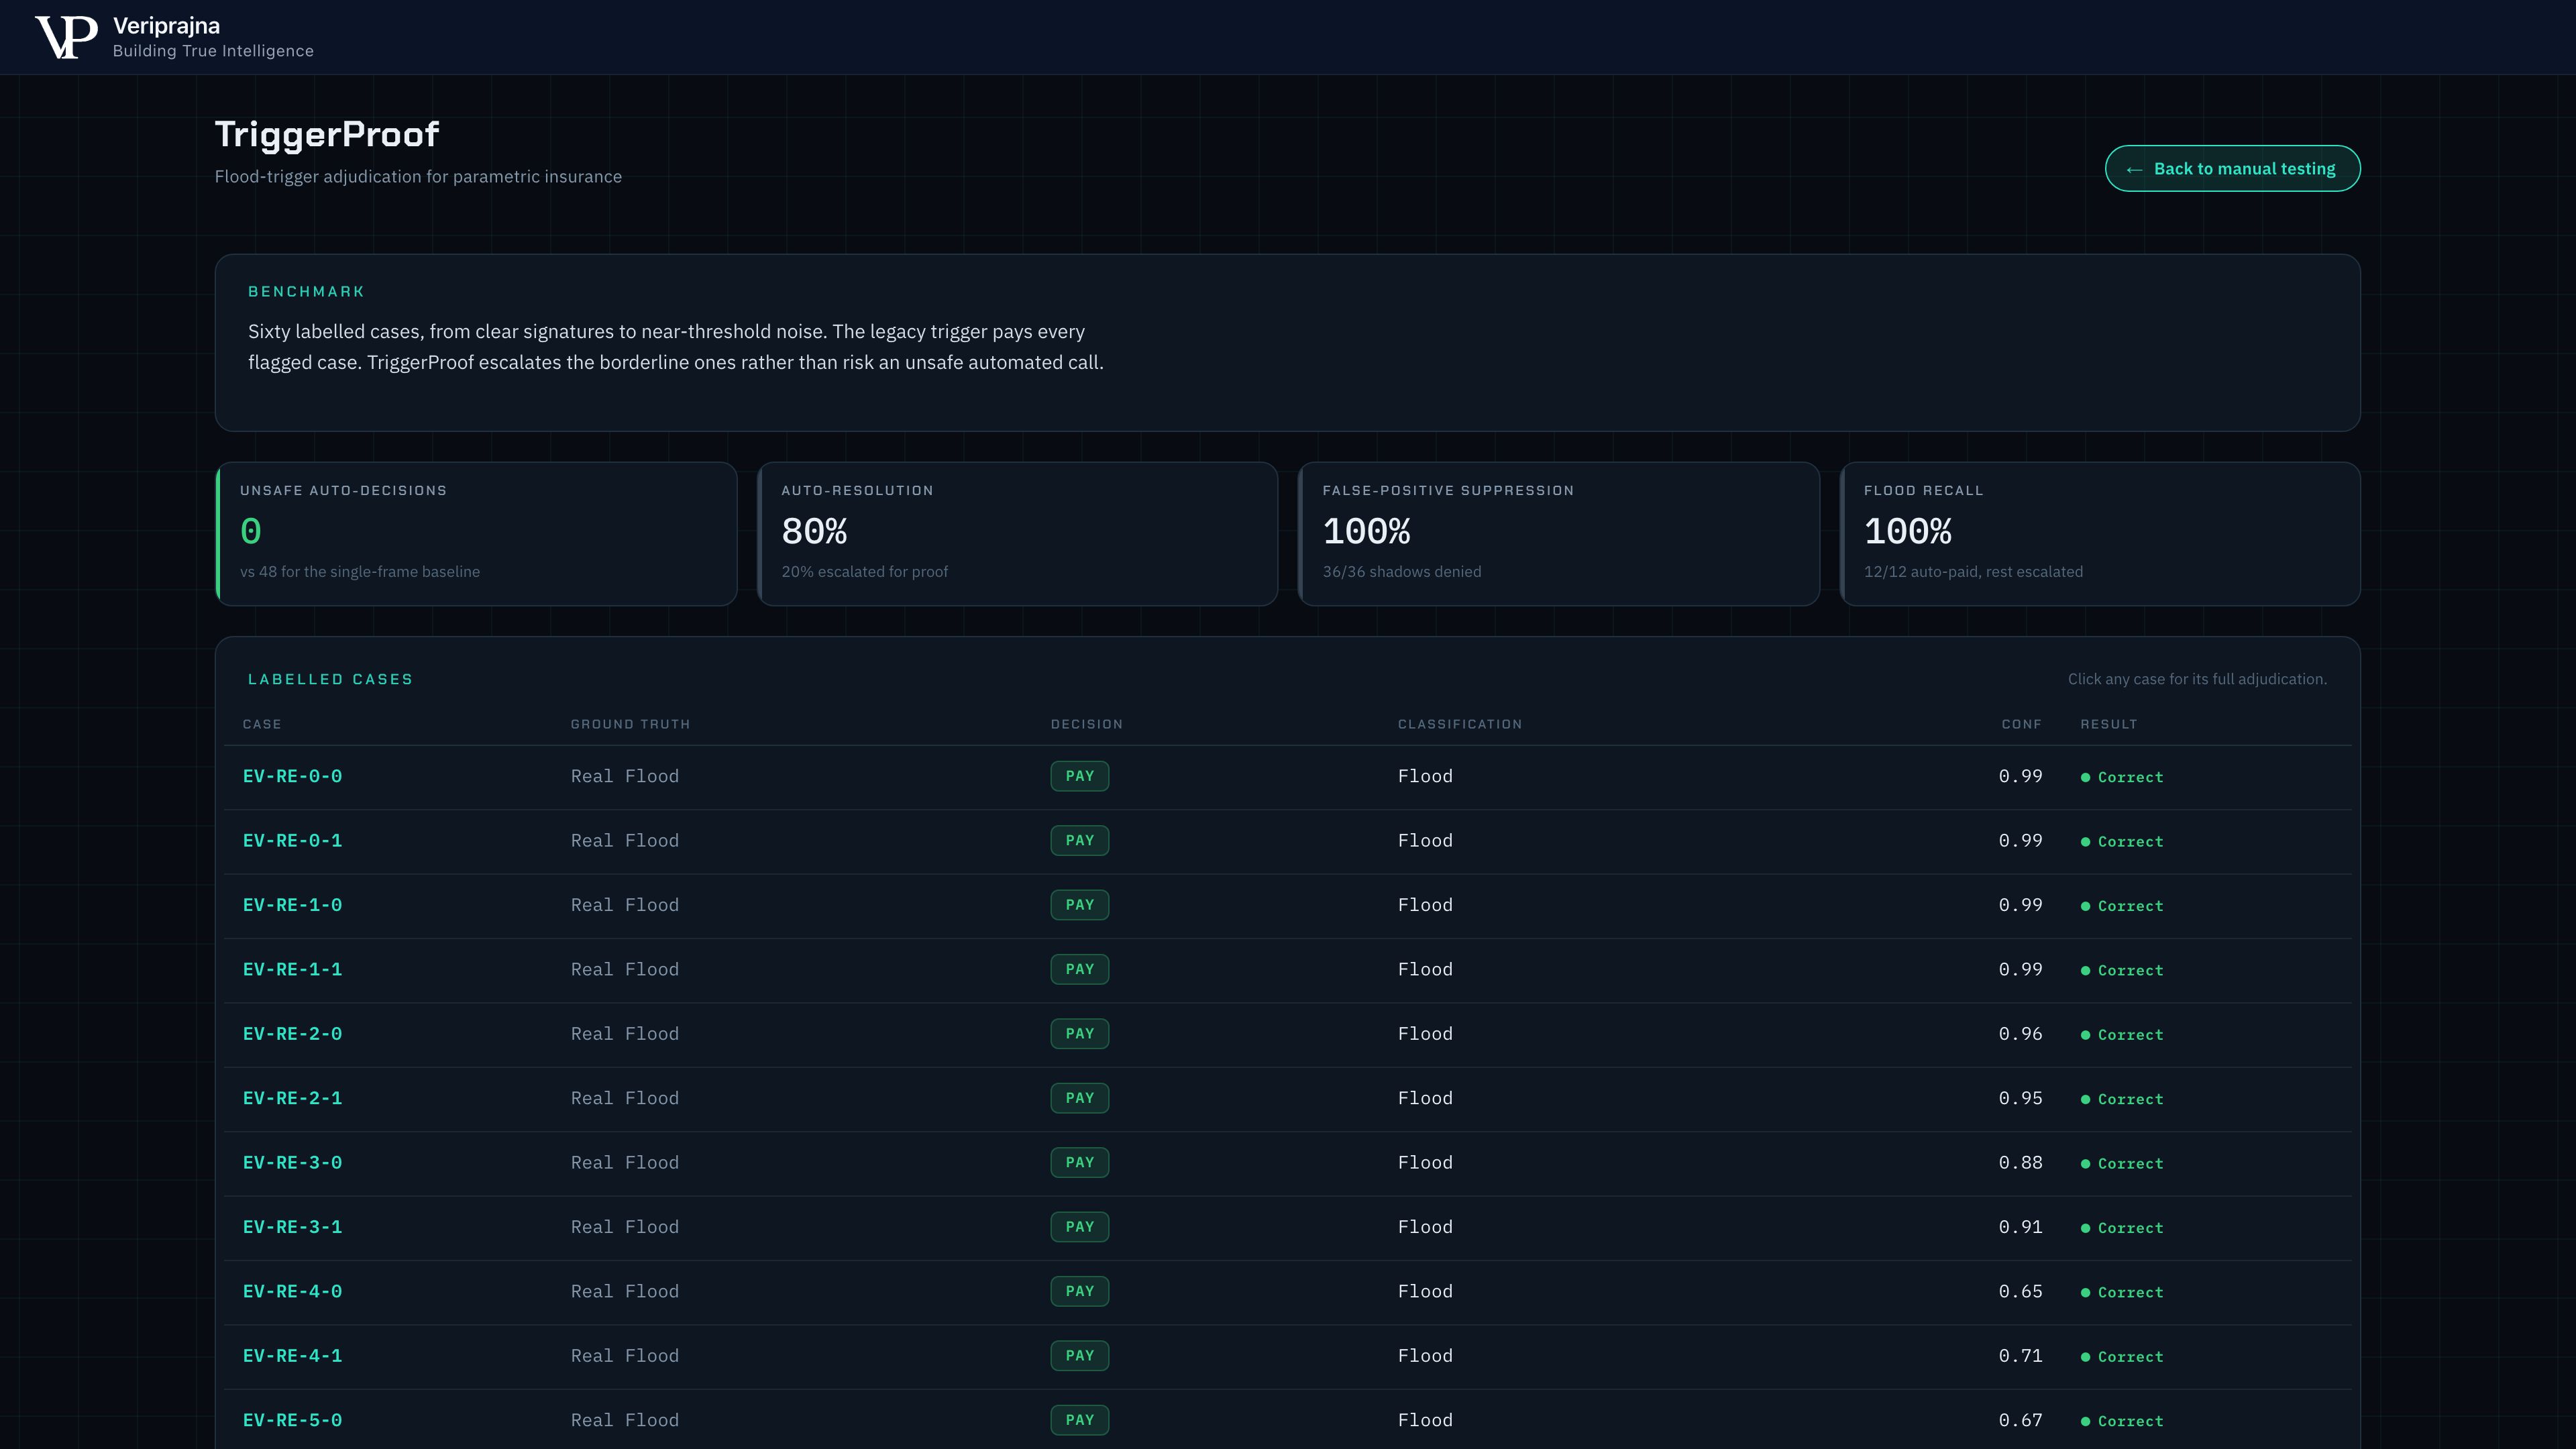Click the PAY badge for EV-RE-2-0
Image resolution: width=2576 pixels, height=1449 pixels.
tap(1079, 1034)
